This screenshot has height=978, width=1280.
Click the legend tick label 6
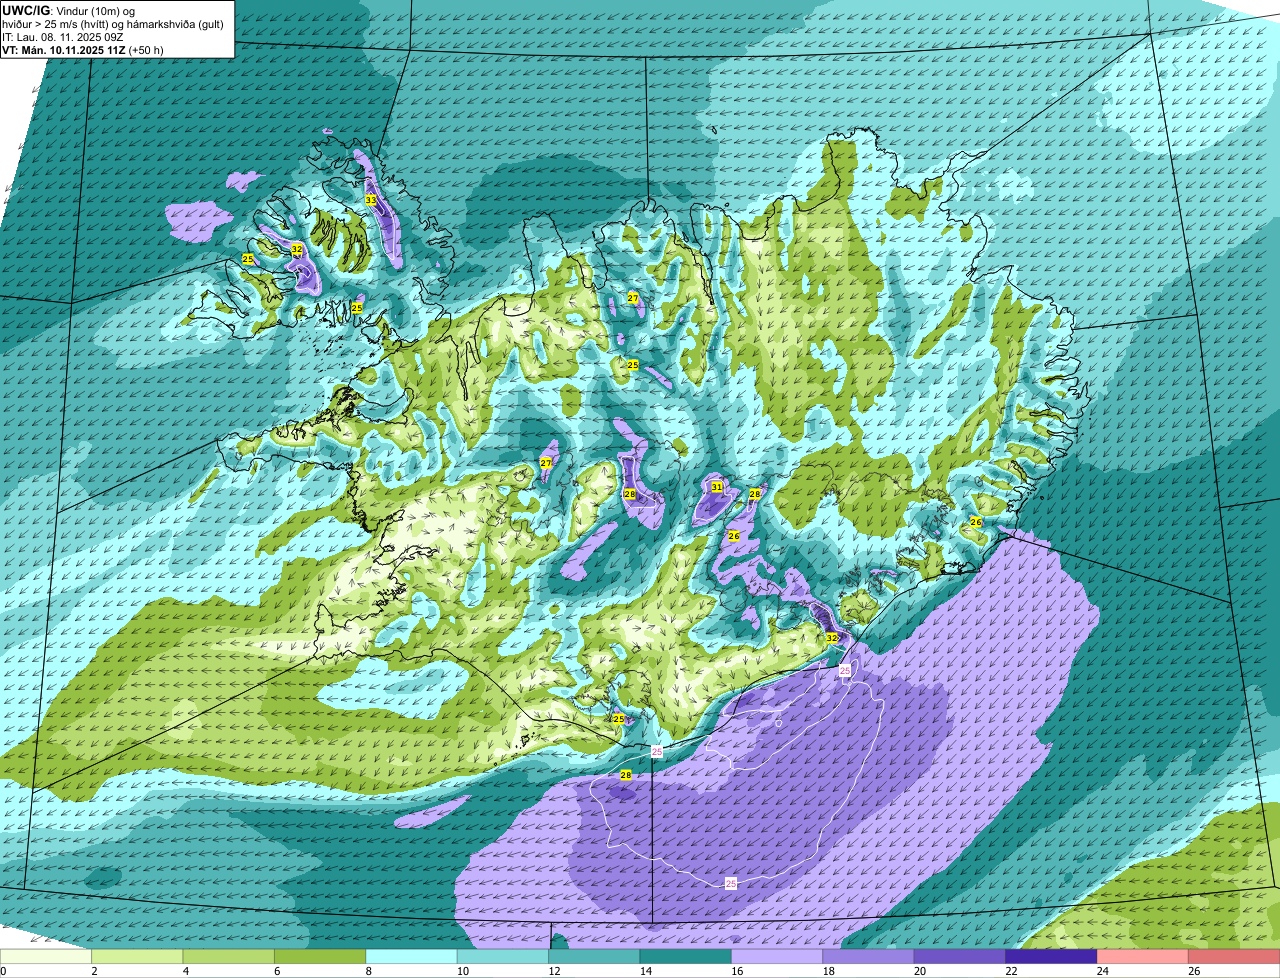click(x=277, y=971)
